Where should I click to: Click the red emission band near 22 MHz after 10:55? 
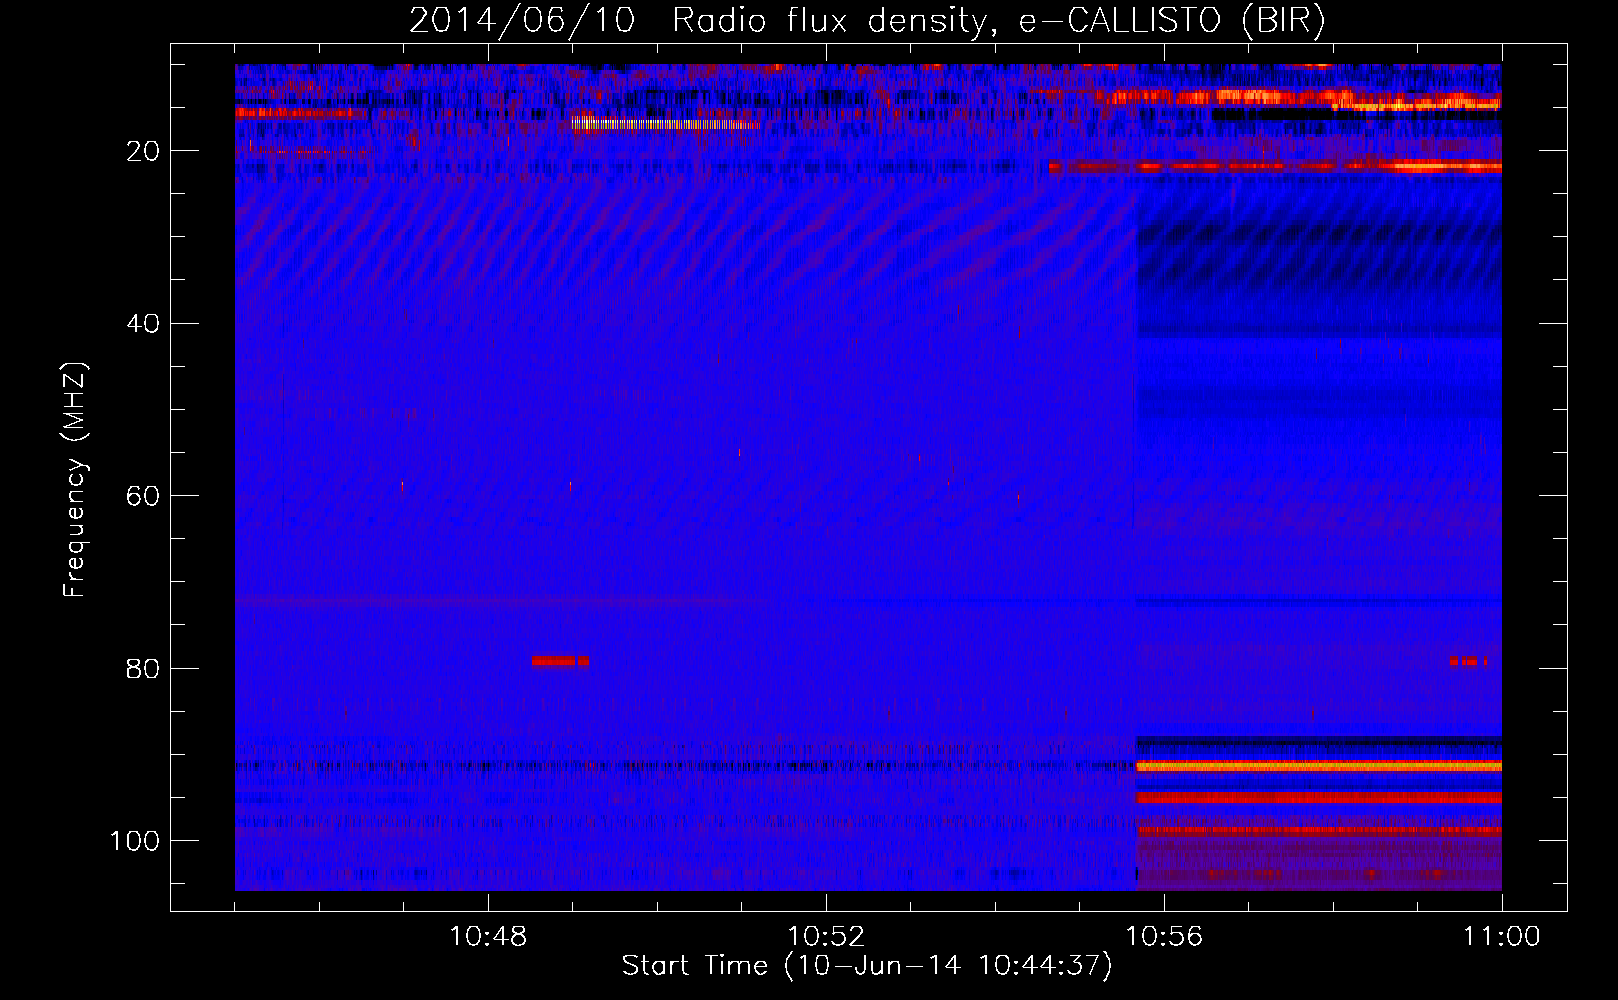pyautogui.click(x=1276, y=167)
